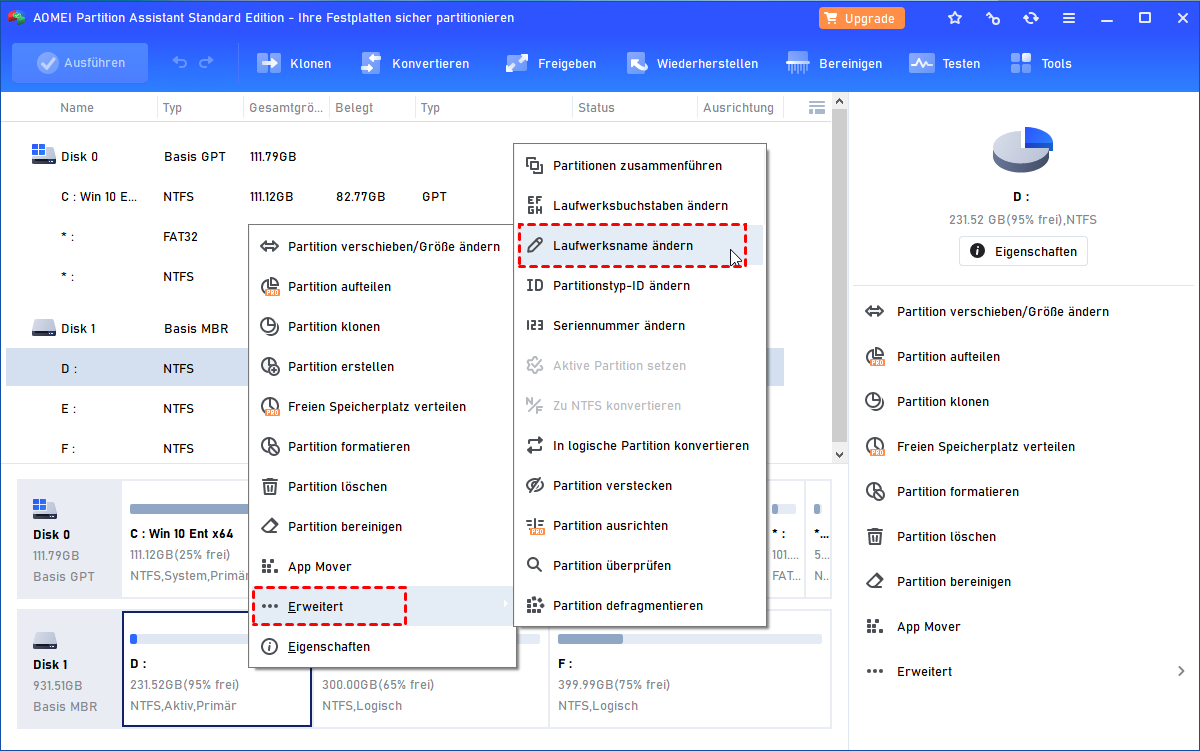The image size is (1200, 751).
Task: Sort by the Name column header
Action: [x=77, y=107]
